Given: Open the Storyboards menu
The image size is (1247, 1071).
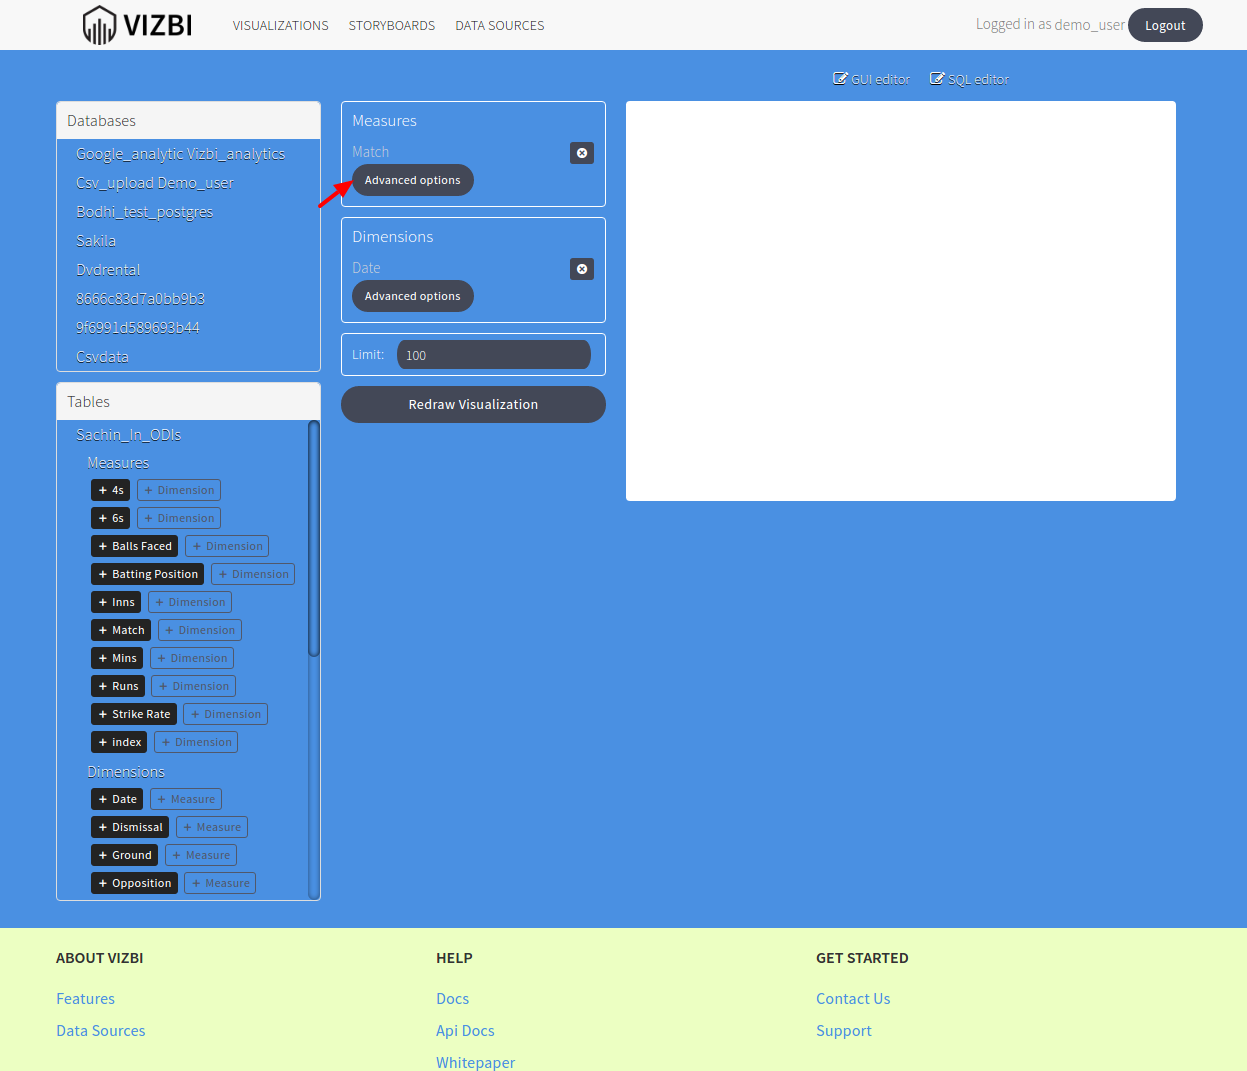Looking at the screenshot, I should click(391, 25).
